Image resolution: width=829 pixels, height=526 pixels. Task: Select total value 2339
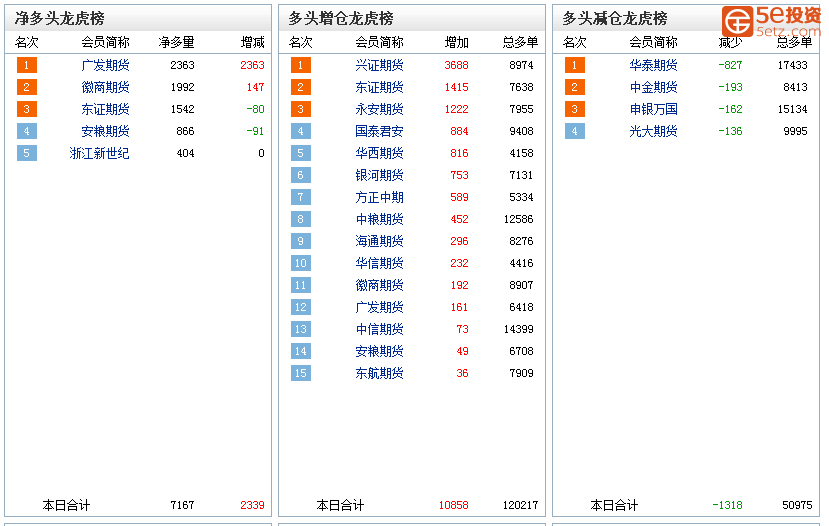252,505
